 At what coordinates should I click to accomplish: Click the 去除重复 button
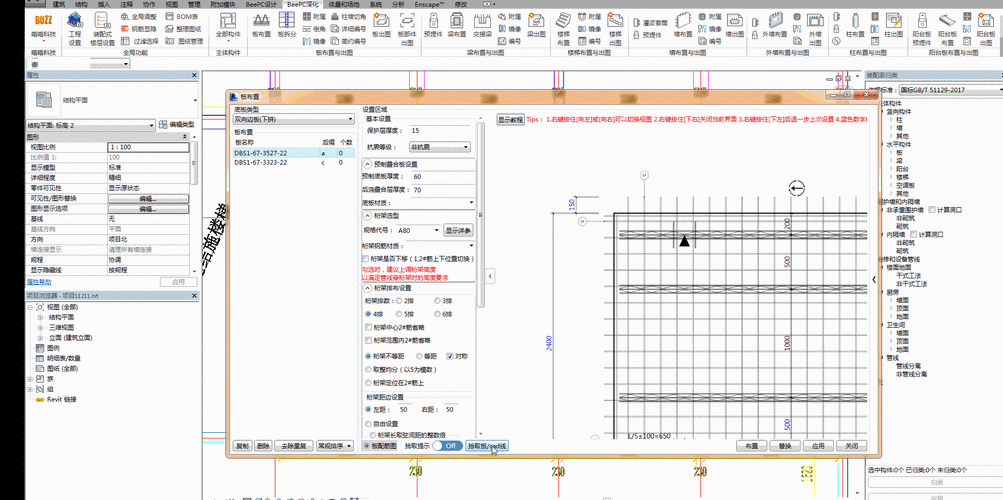coord(294,446)
